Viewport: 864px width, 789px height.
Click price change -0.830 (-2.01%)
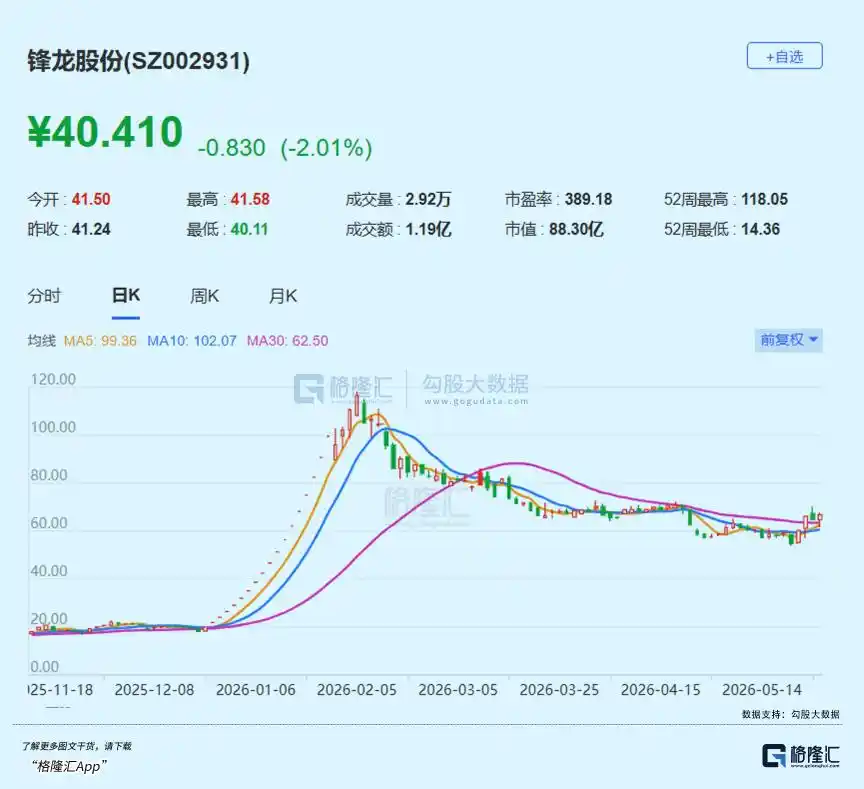[x=285, y=148]
